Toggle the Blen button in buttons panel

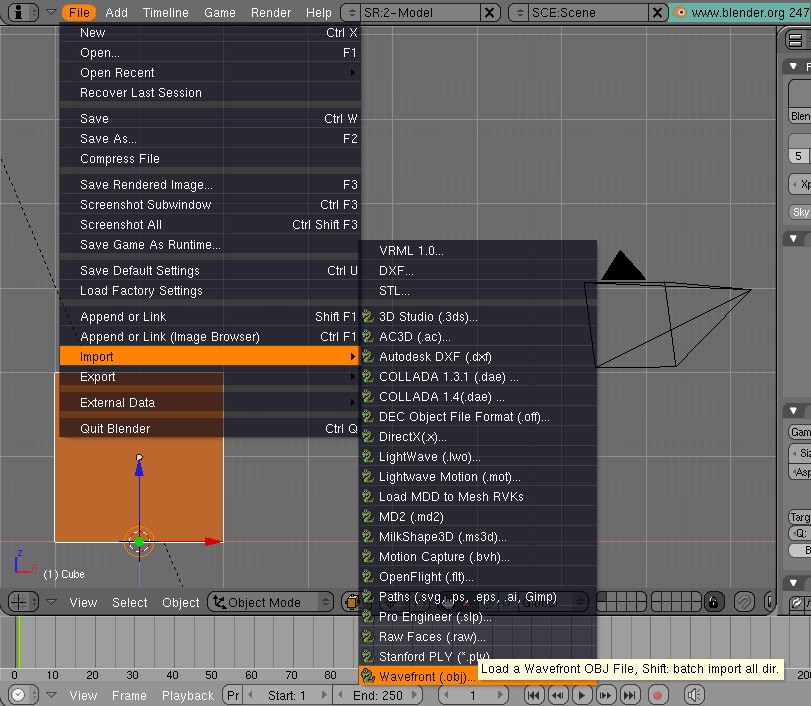(800, 116)
